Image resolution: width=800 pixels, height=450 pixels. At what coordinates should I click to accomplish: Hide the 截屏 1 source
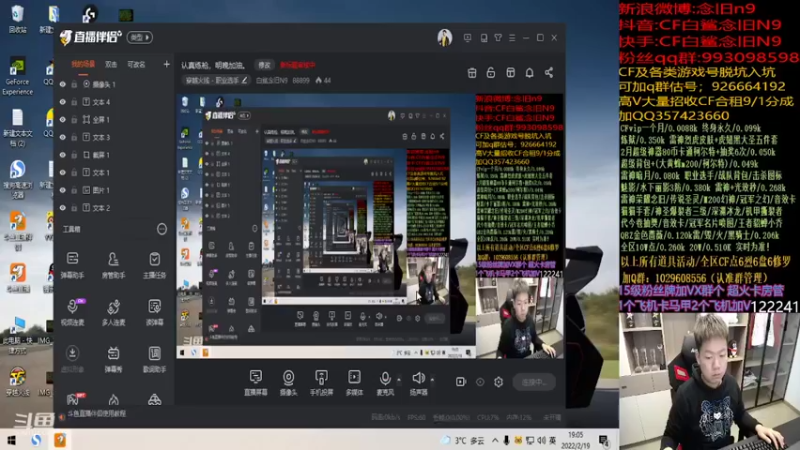click(x=63, y=155)
